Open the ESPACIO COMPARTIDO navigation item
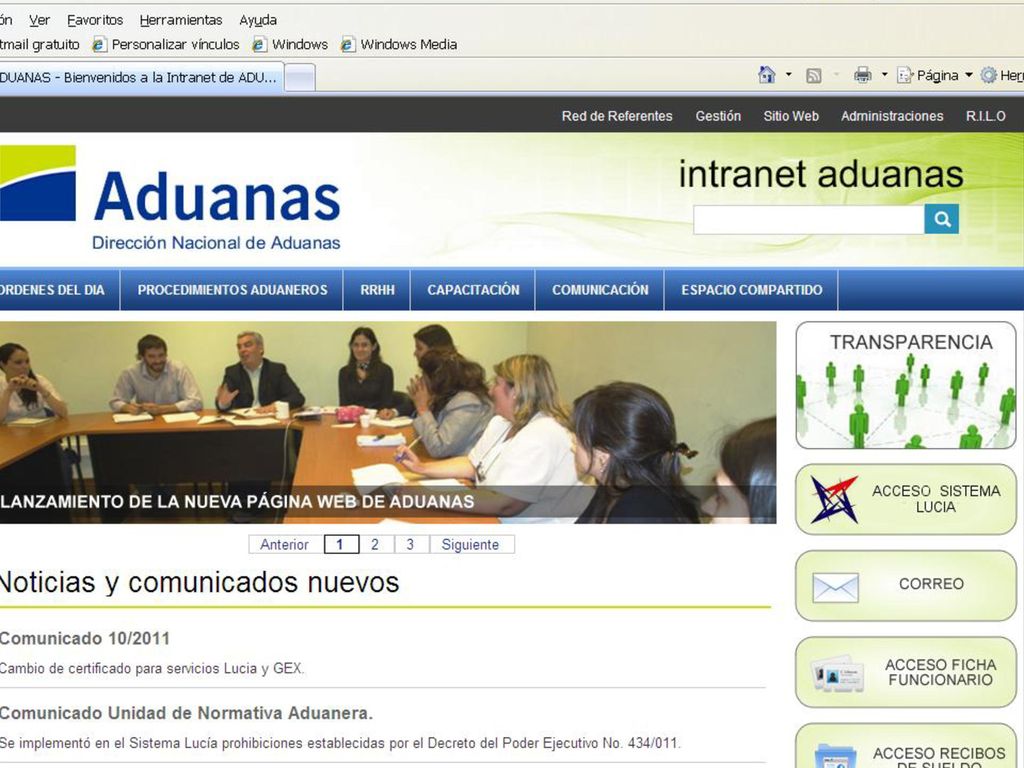 752,289
